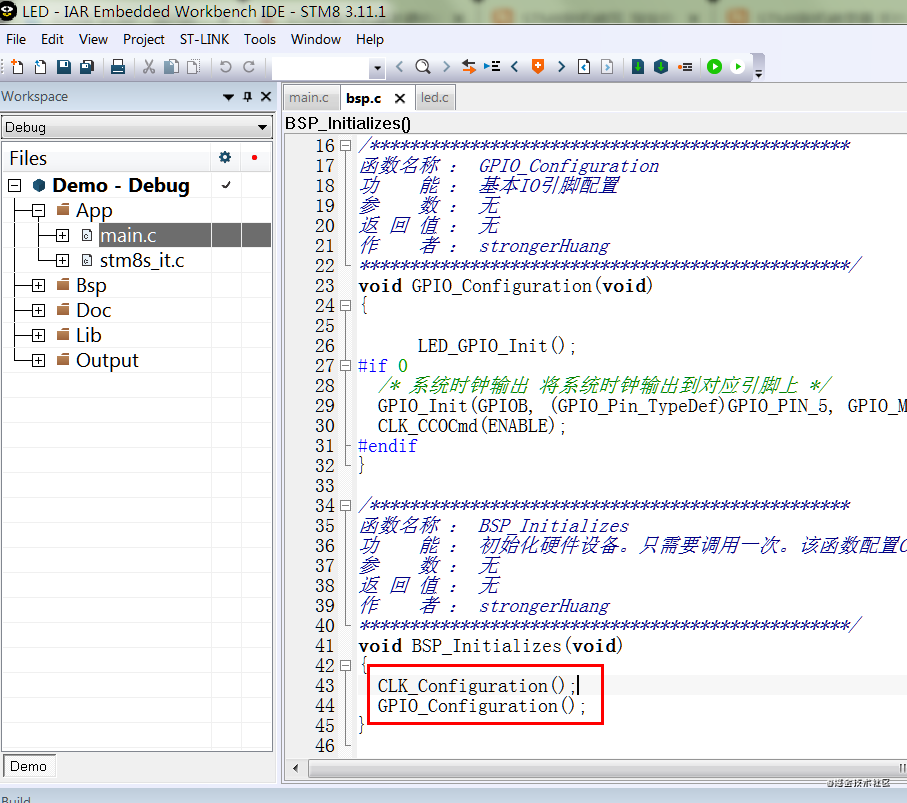Viewport: 907px width, 803px height.
Task: Open workspace files settings gear
Action: coord(225,157)
